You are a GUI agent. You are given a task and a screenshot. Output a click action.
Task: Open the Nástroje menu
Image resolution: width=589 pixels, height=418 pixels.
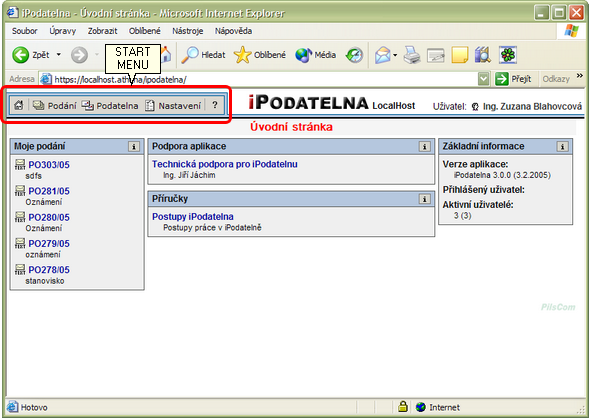click(x=187, y=31)
